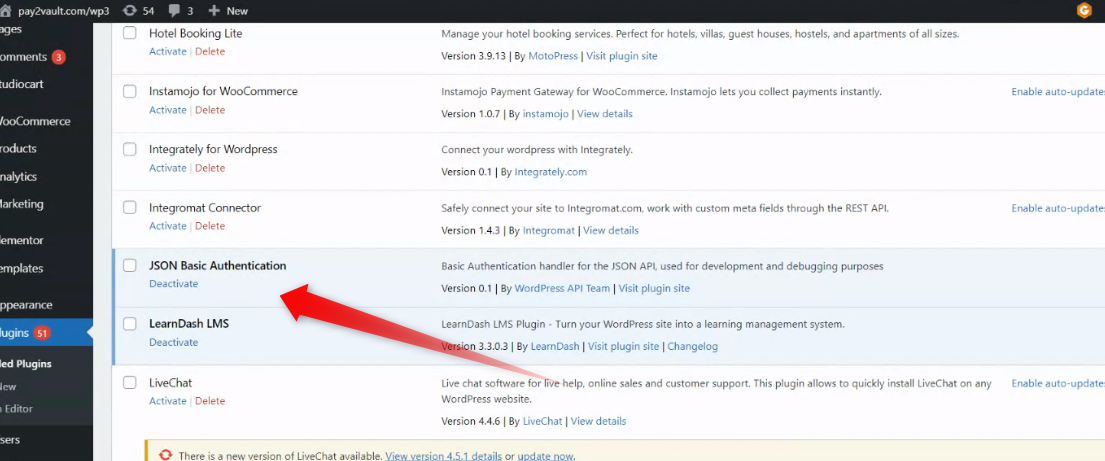Visit plugin site for Hotel Booking Lite
Viewport: 1105px width, 461px height.
[x=622, y=56]
